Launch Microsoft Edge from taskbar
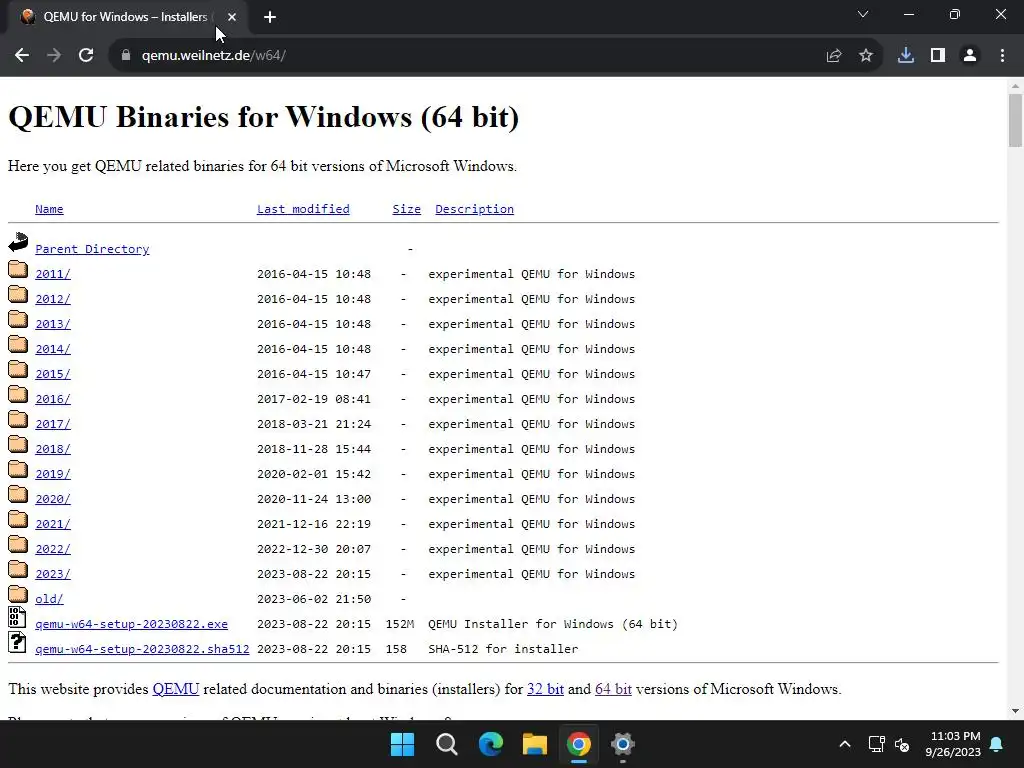Viewport: 1024px width, 768px height. coord(490,744)
